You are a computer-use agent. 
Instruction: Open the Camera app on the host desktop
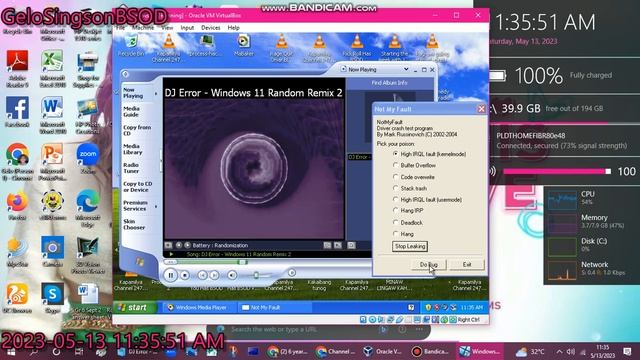pyautogui.click(x=52, y=251)
